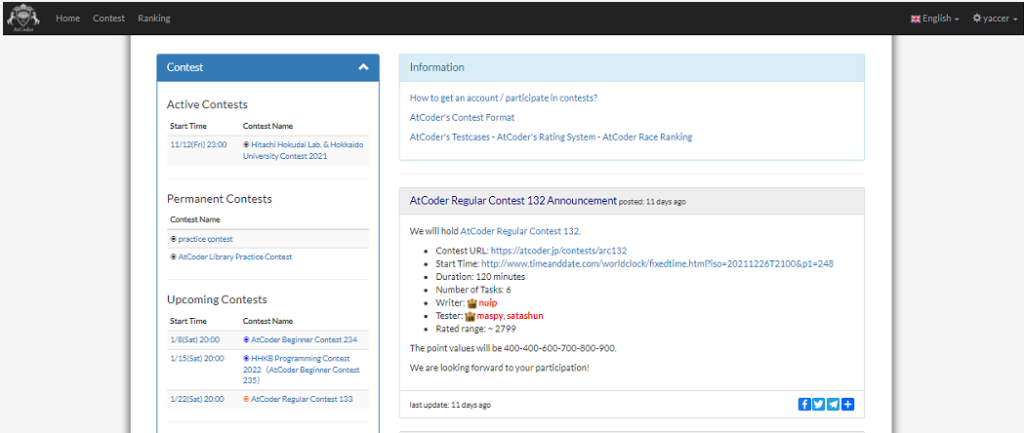Collapse the Contest panel chevron
Screen dimensions: 1024x433
[x=364, y=67]
